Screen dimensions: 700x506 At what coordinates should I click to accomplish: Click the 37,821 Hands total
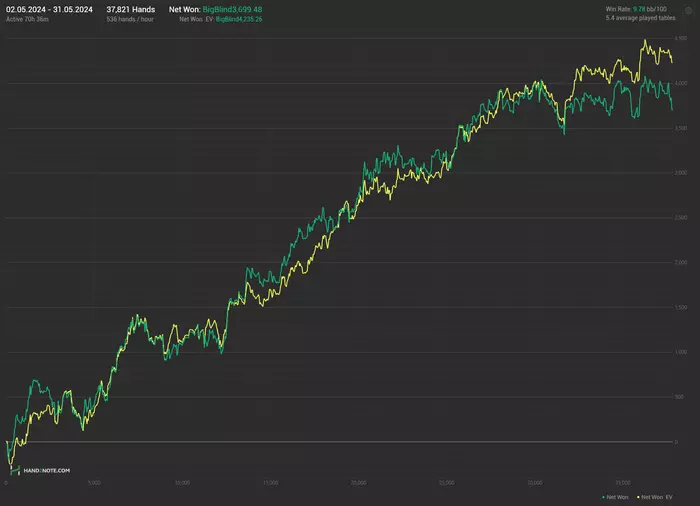131,9
